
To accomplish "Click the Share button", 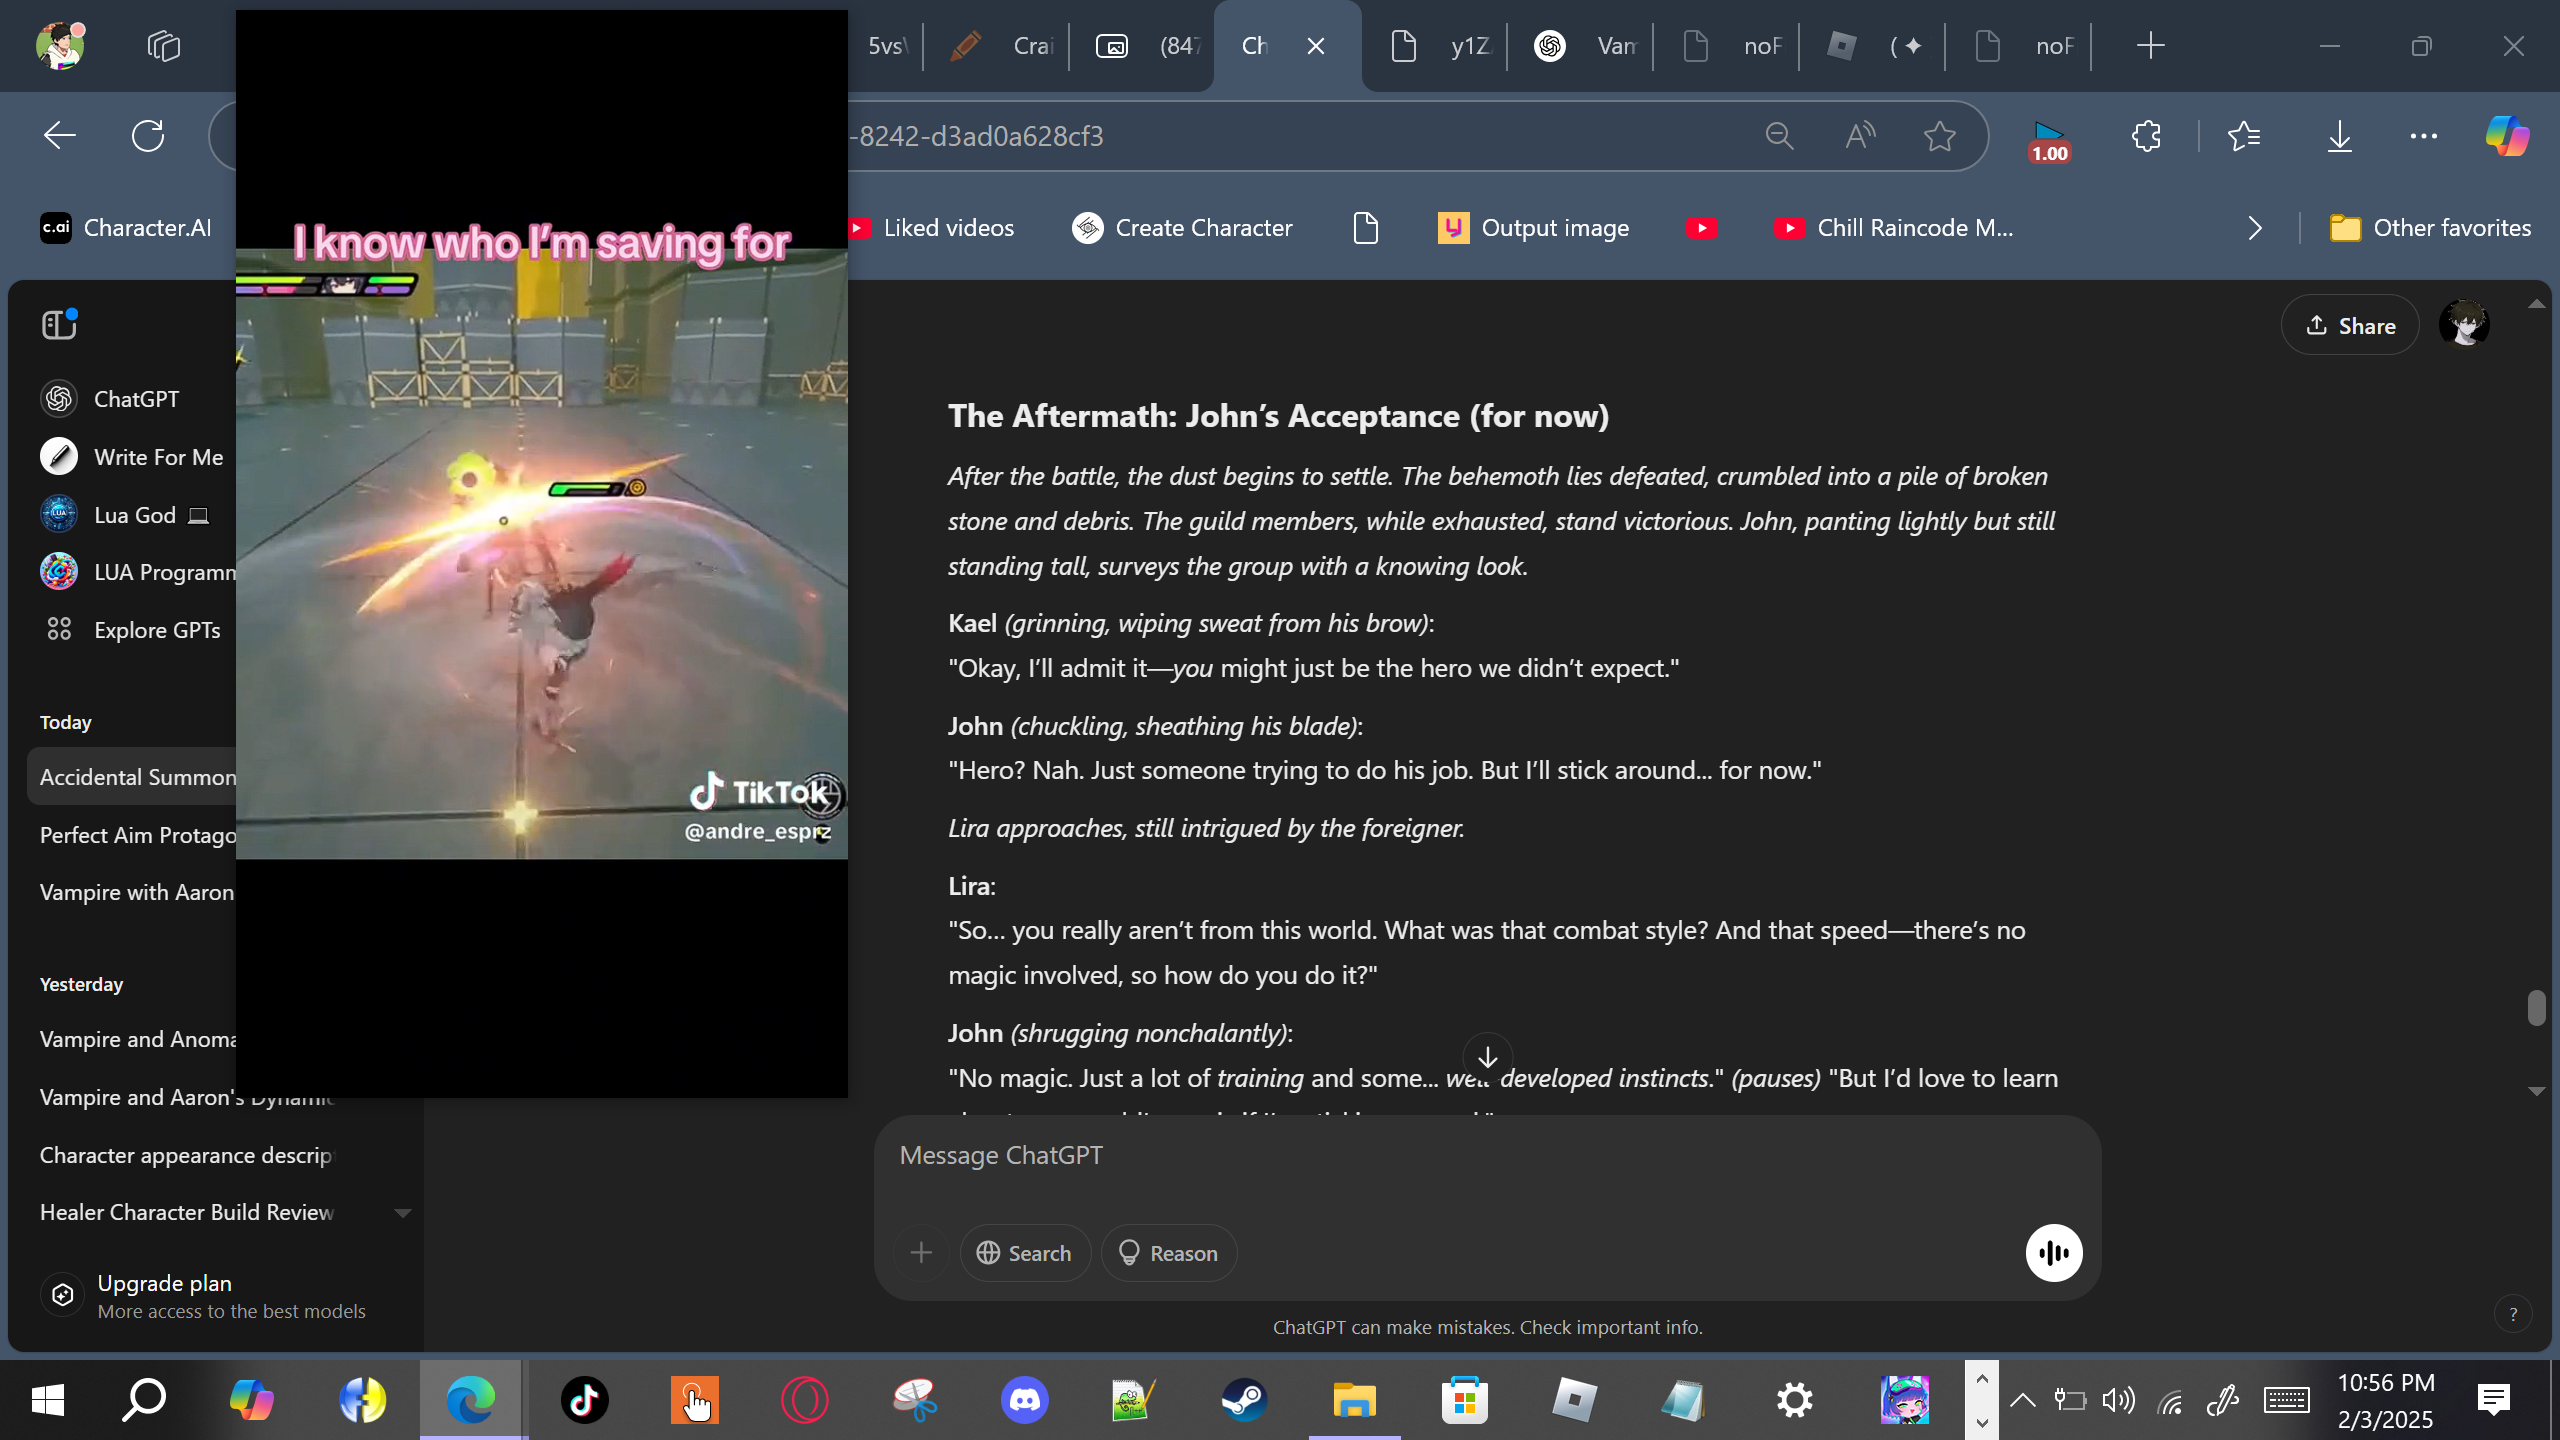I will (x=2350, y=325).
